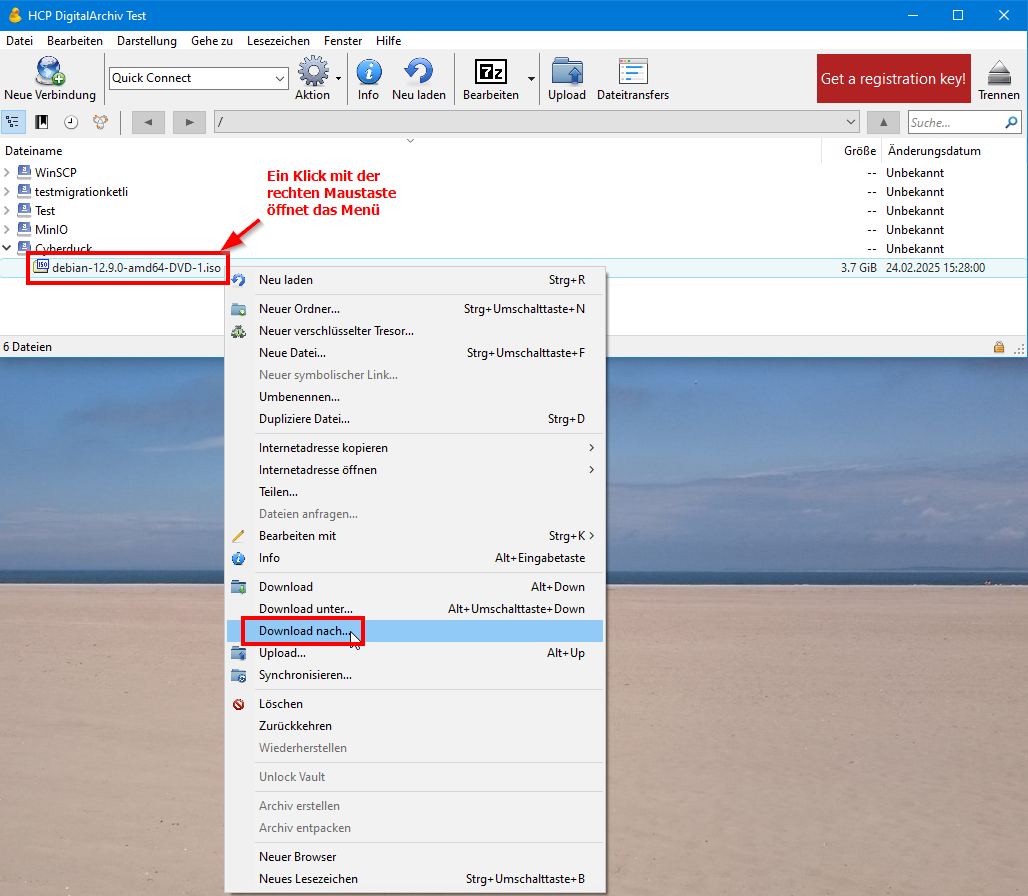Choose 'Löschen' from the context menu
Viewport: 1028px width, 896px height.
pos(280,704)
